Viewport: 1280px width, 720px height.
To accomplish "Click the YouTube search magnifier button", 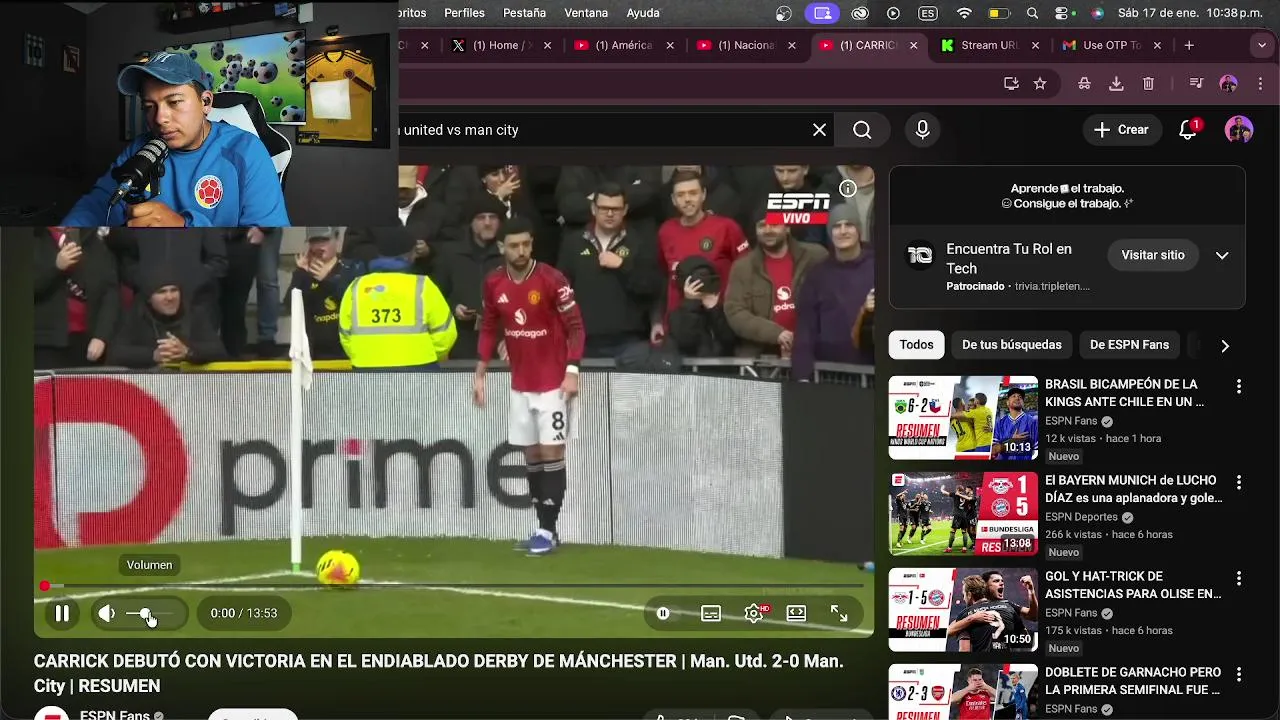I will [862, 130].
